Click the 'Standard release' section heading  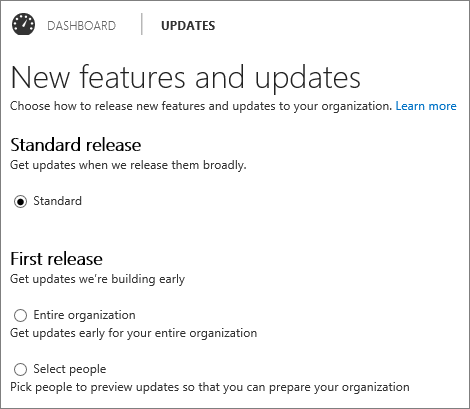tap(76, 145)
